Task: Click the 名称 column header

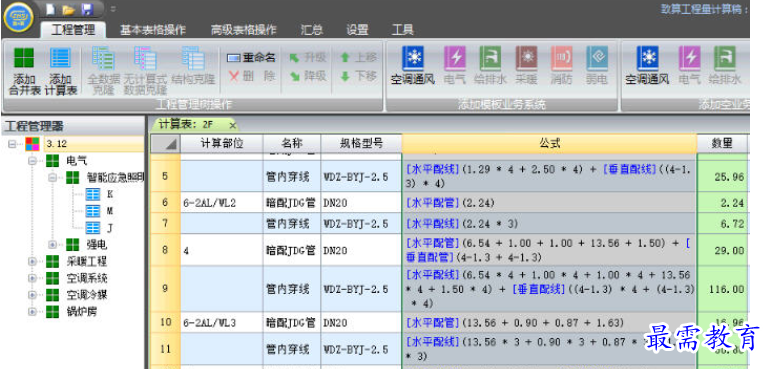Action: tap(292, 144)
